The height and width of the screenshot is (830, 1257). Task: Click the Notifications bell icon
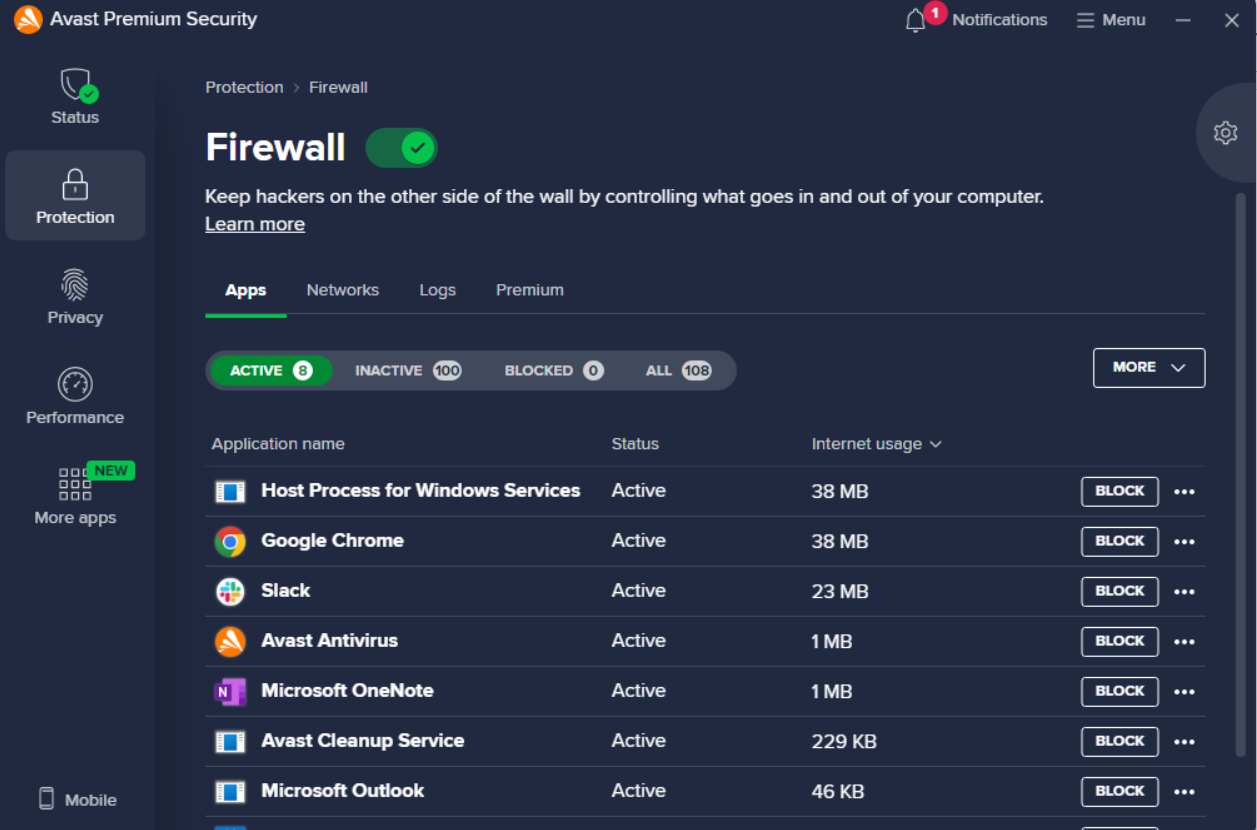(915, 20)
